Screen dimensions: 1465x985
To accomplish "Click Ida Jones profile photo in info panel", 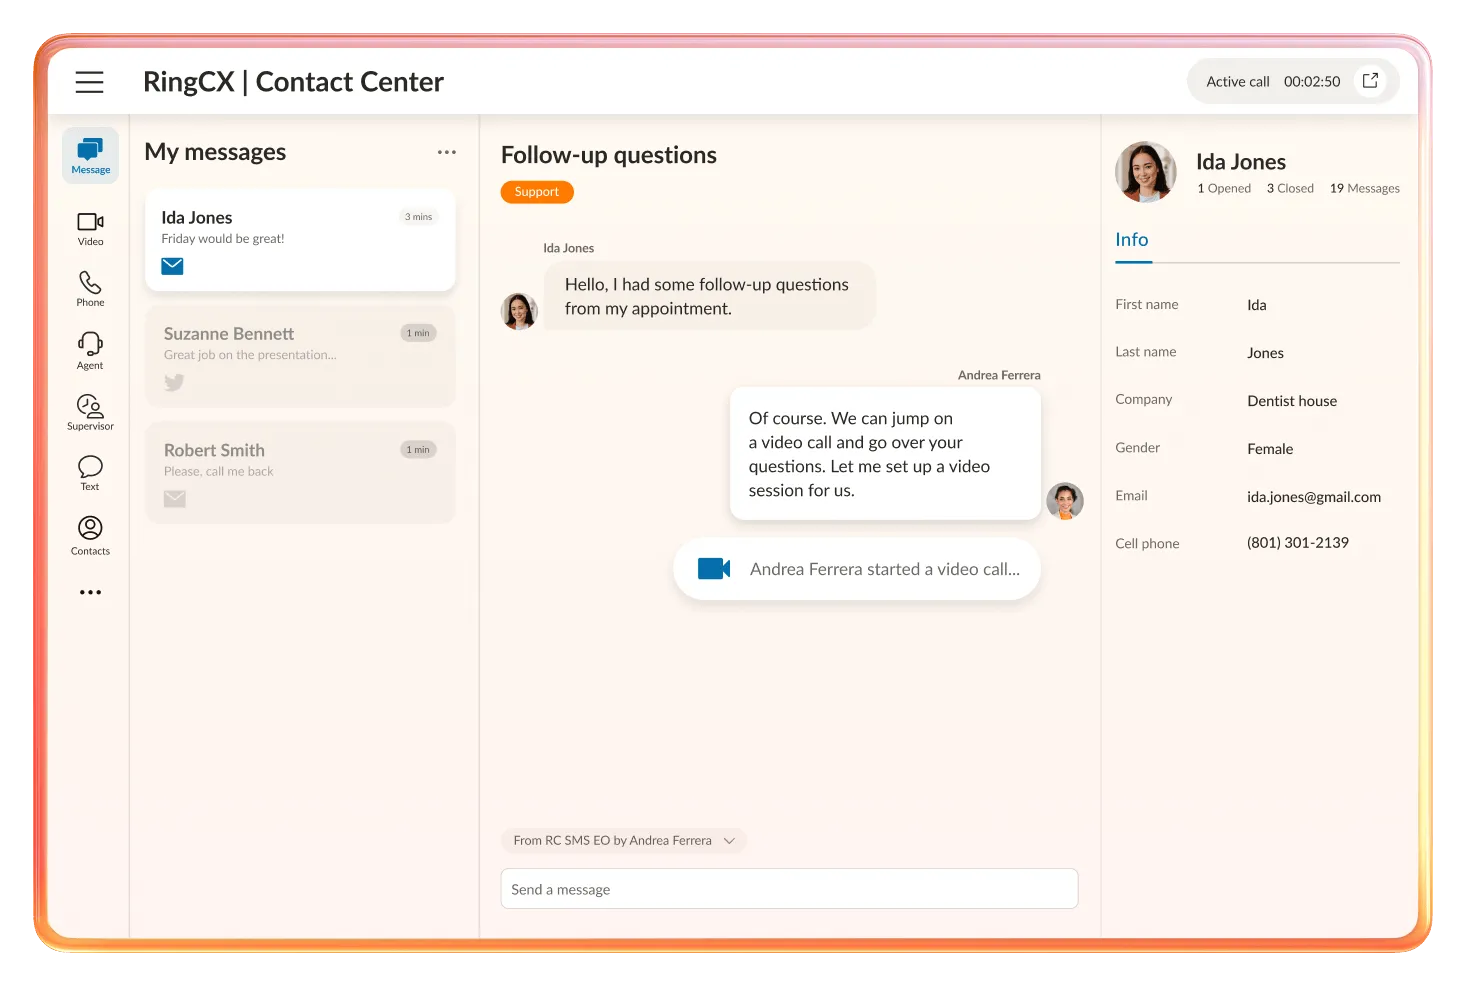I will tap(1146, 172).
